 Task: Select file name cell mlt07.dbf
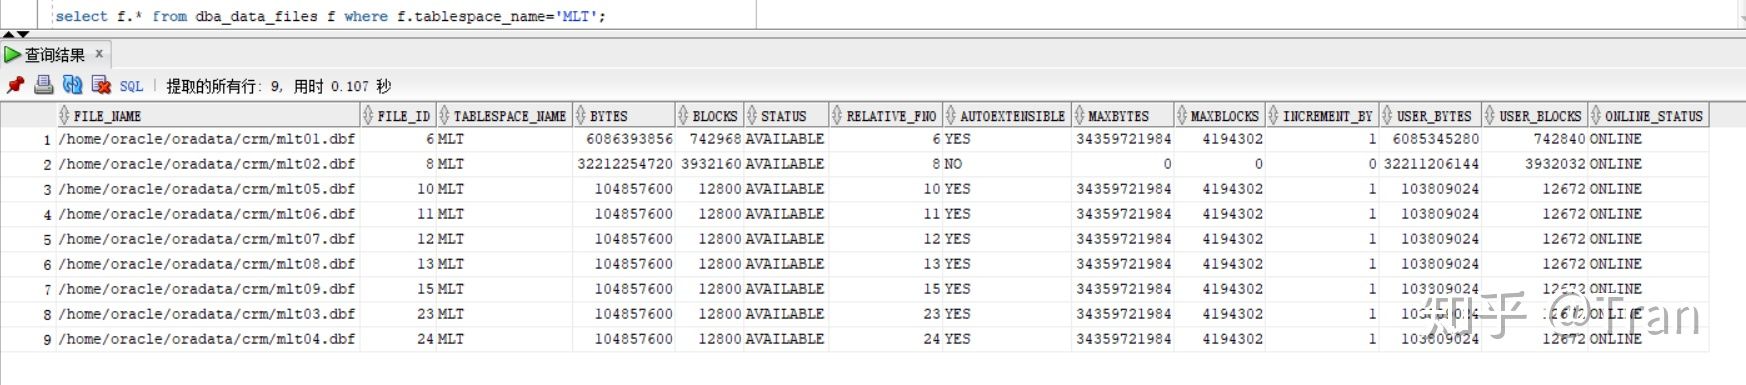pyautogui.click(x=207, y=239)
